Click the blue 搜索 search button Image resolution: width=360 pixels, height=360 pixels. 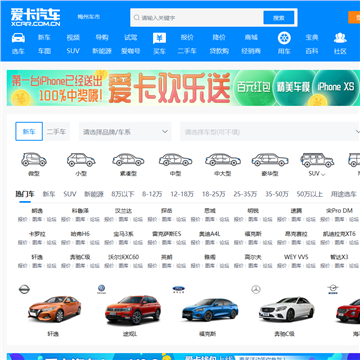[279, 18]
